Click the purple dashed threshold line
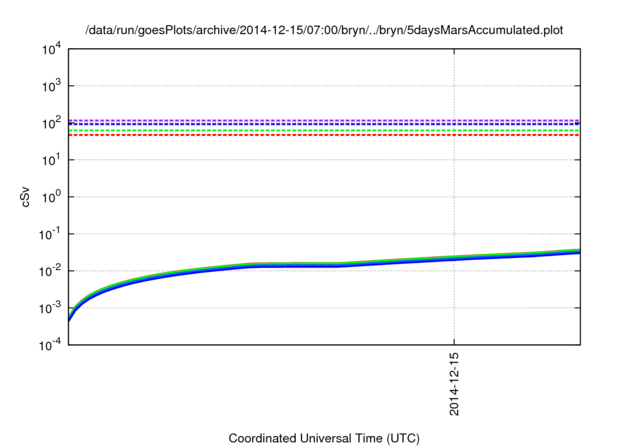640x448 pixels. 324,120
